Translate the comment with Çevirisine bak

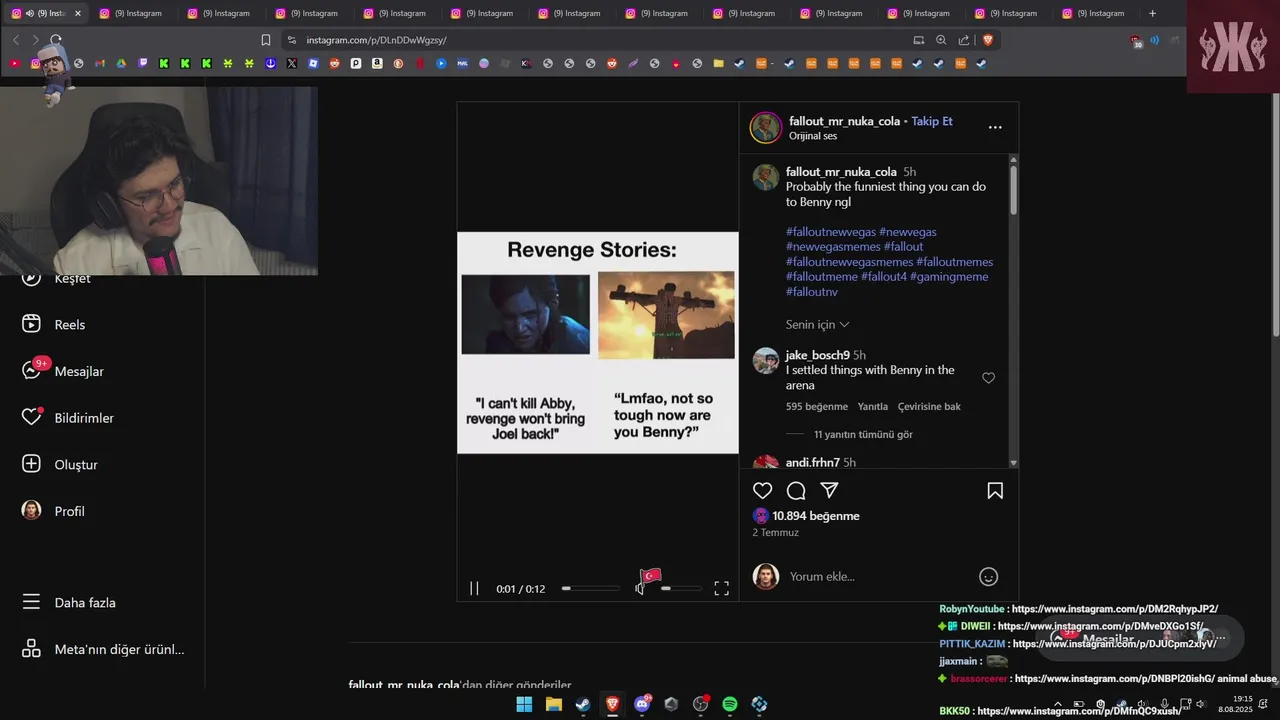click(x=929, y=407)
